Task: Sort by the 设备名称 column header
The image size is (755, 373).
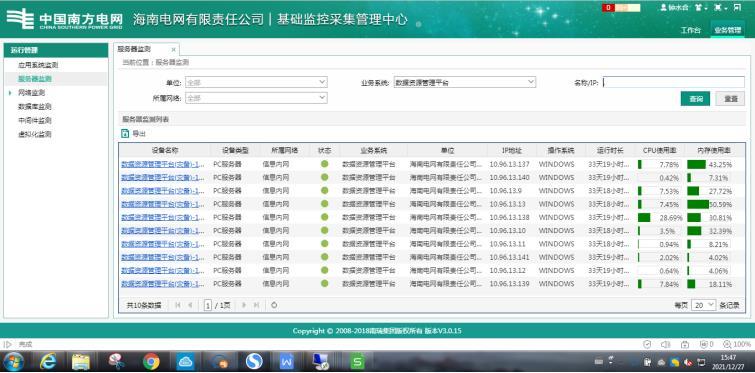Action: pos(164,150)
